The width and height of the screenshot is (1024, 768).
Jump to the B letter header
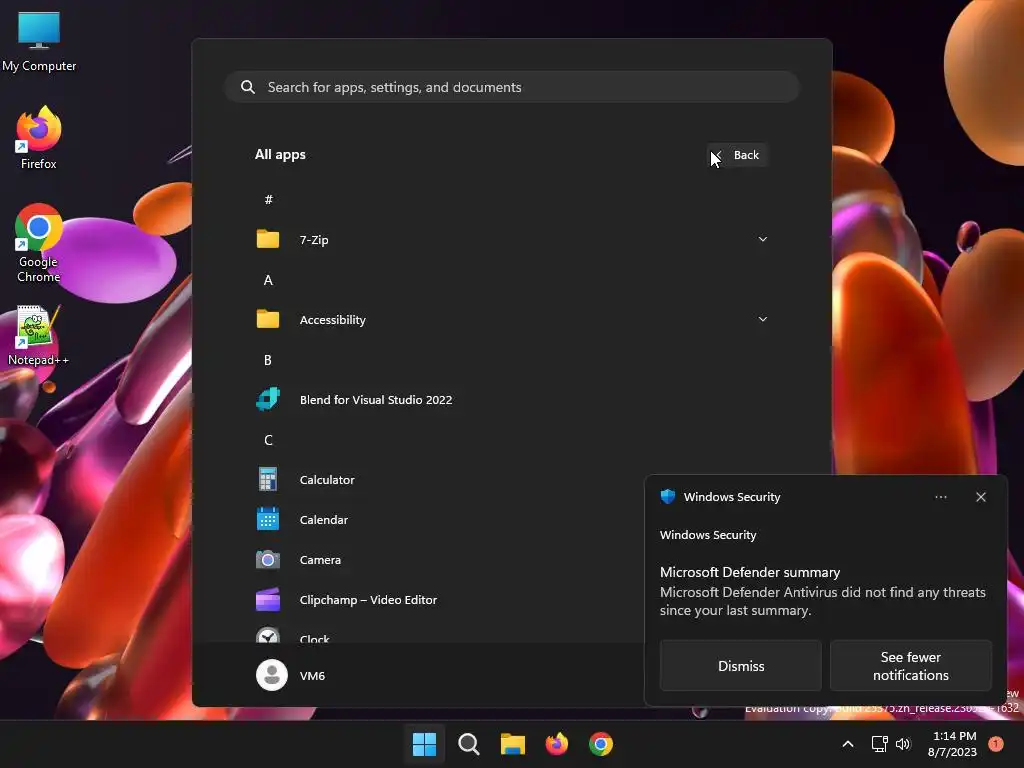(x=268, y=360)
